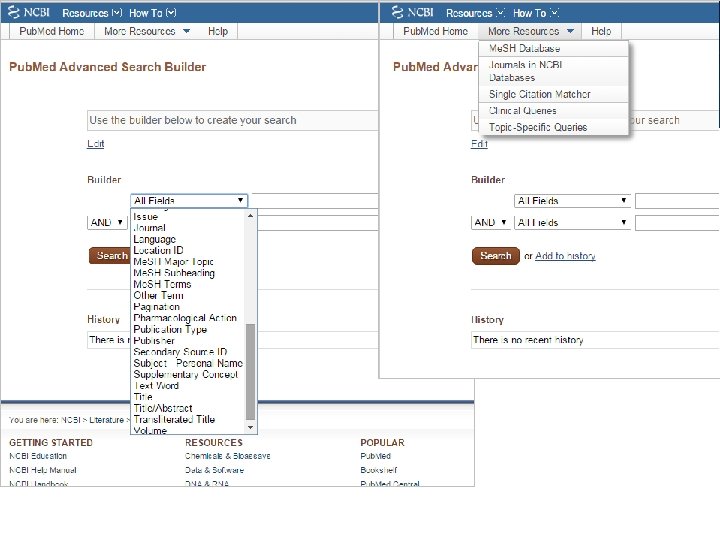
Task: Open Bookshelf link under Popular
Action: coord(379,470)
